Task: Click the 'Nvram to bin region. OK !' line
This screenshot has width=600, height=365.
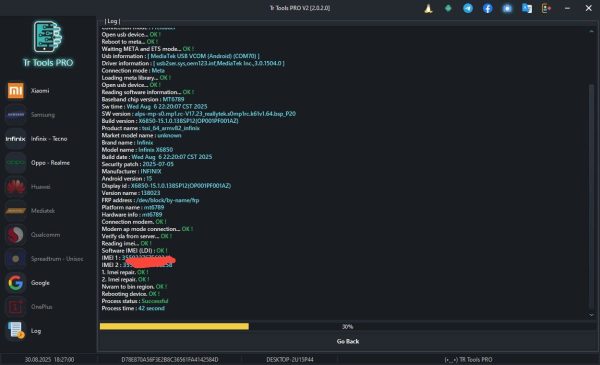Action: pyautogui.click(x=134, y=287)
